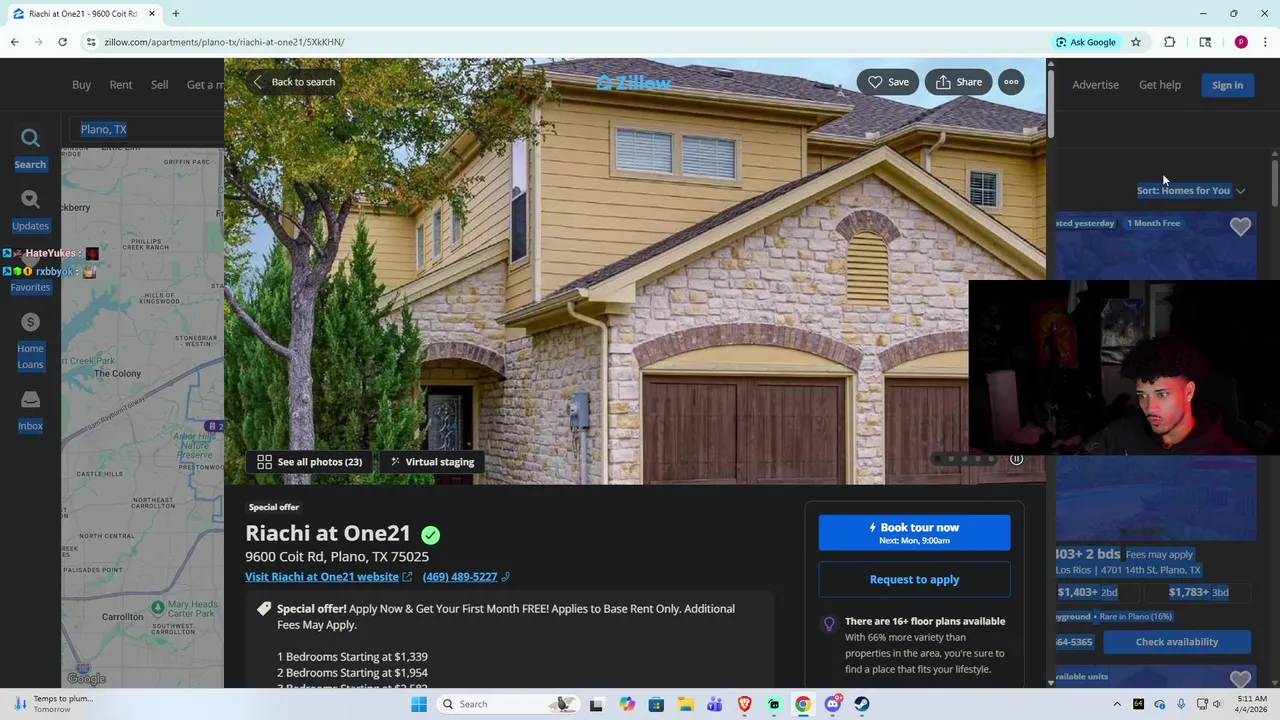Open Brave browser from the taskbar
This screenshot has width=1280, height=720.
pyautogui.click(x=744, y=704)
